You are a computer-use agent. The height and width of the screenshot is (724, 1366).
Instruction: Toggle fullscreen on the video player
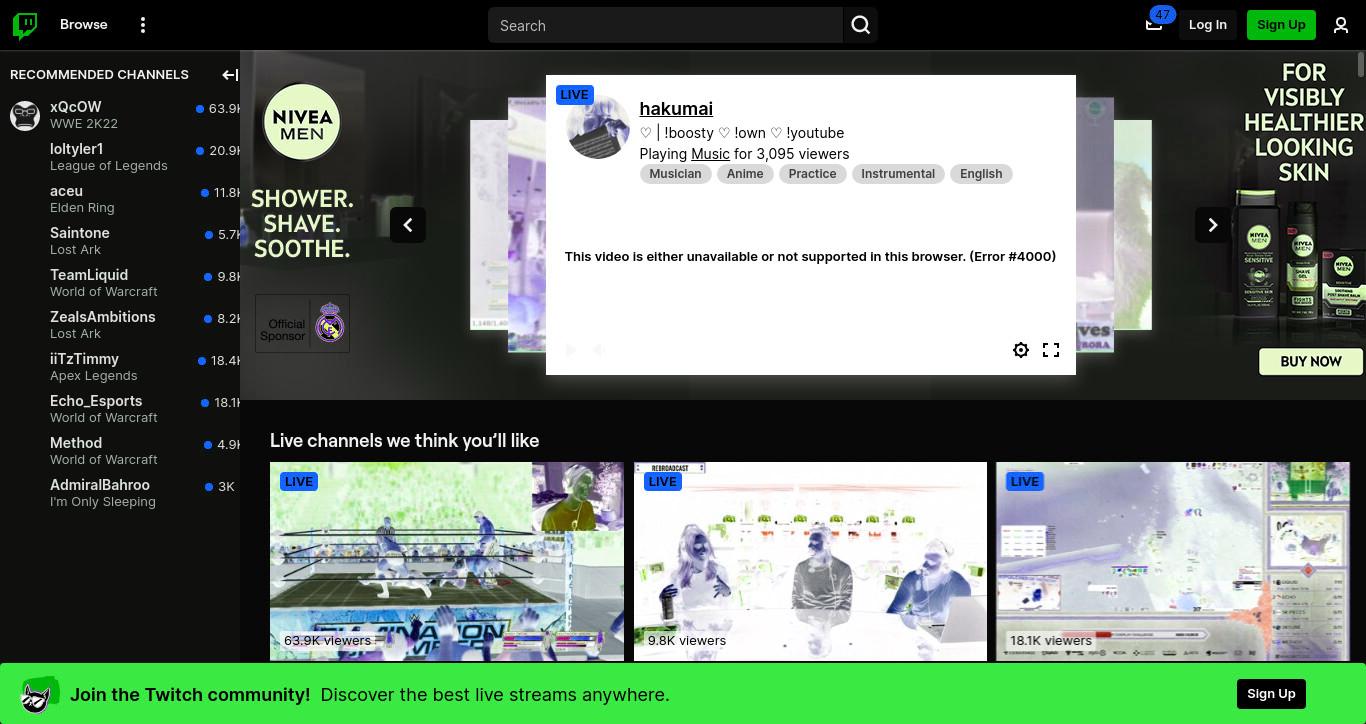tap(1051, 350)
